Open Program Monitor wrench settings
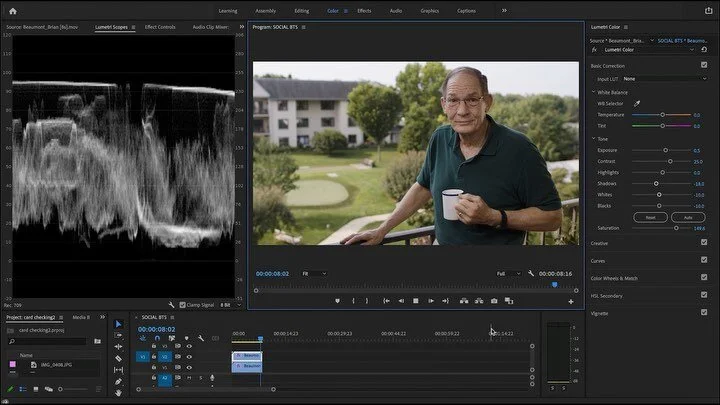 (x=531, y=273)
